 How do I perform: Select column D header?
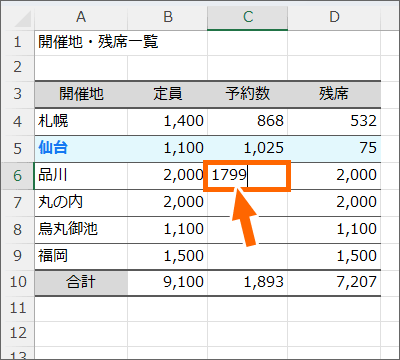(x=334, y=17)
